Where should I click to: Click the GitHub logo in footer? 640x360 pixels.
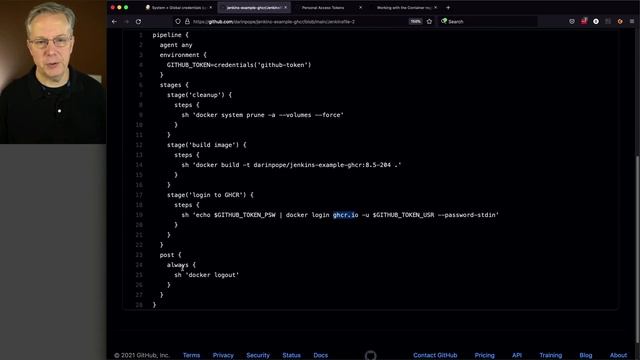pos(371,355)
